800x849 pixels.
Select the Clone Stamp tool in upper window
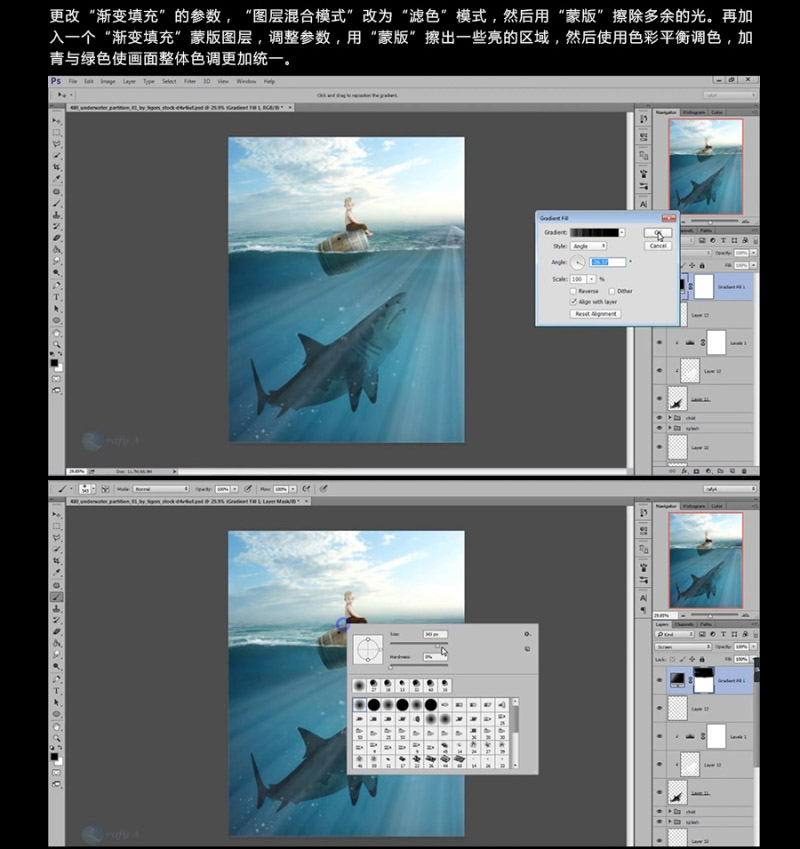[x=57, y=215]
